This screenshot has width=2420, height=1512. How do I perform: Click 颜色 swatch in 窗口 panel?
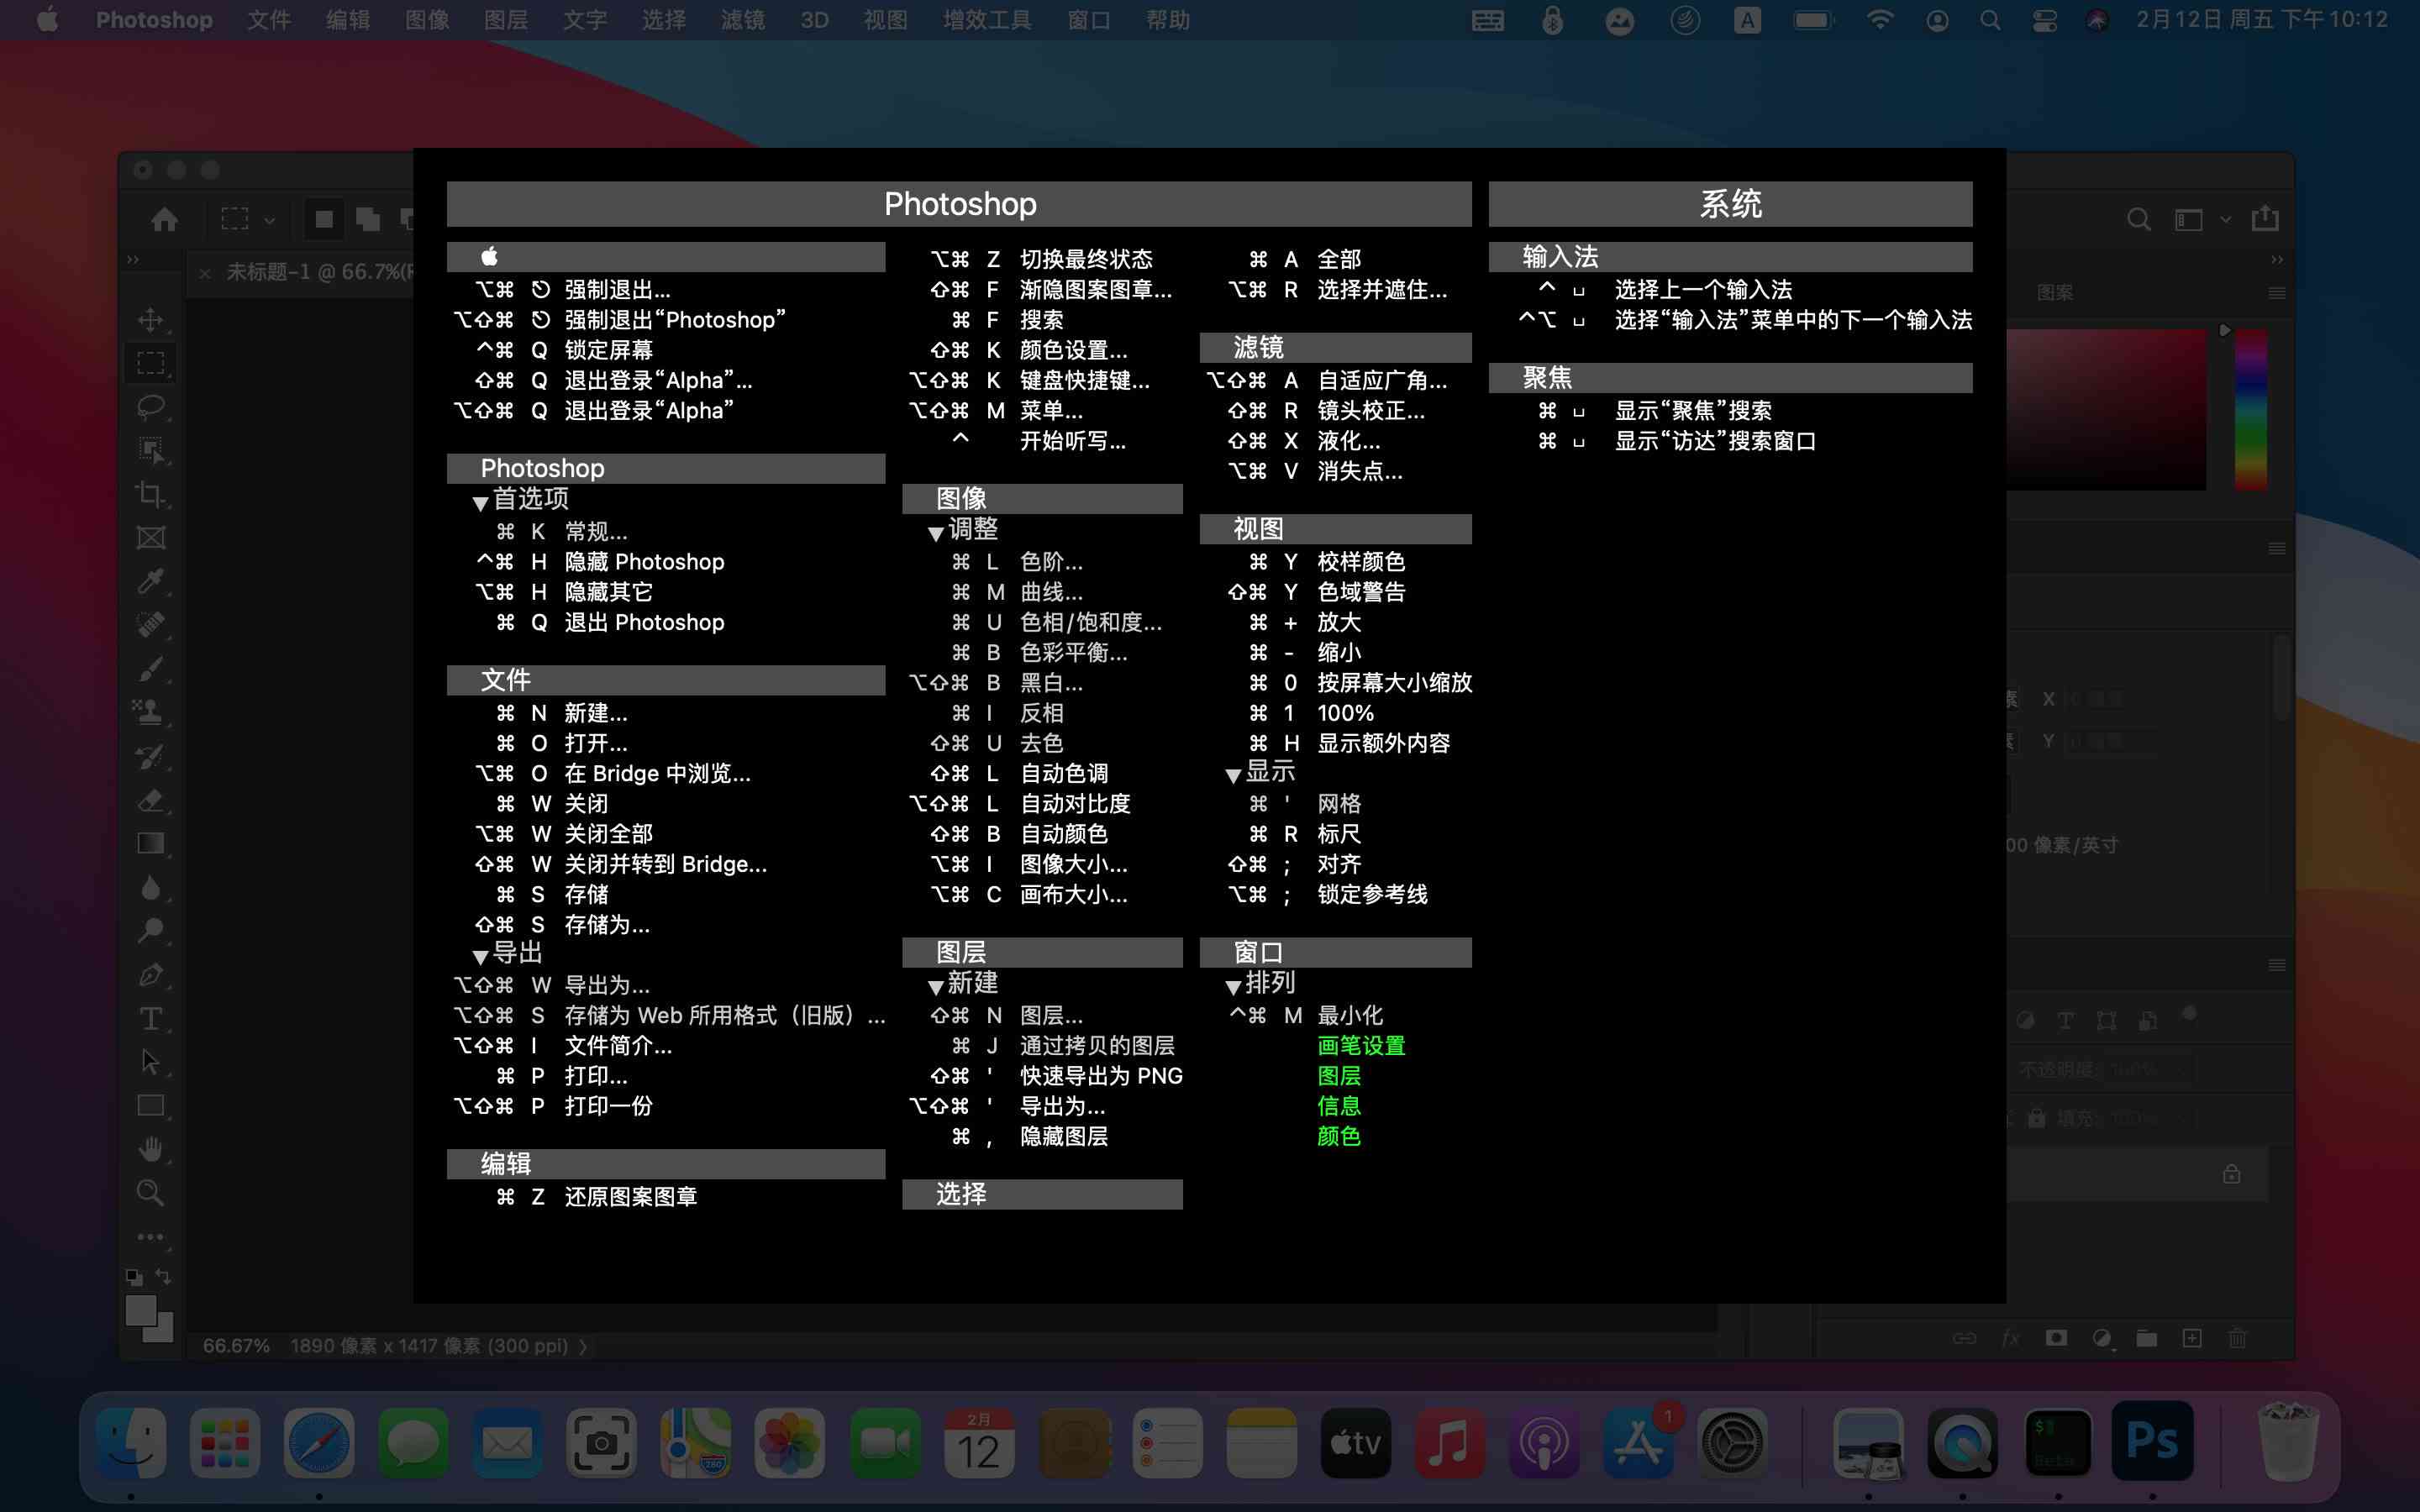click(1339, 1136)
